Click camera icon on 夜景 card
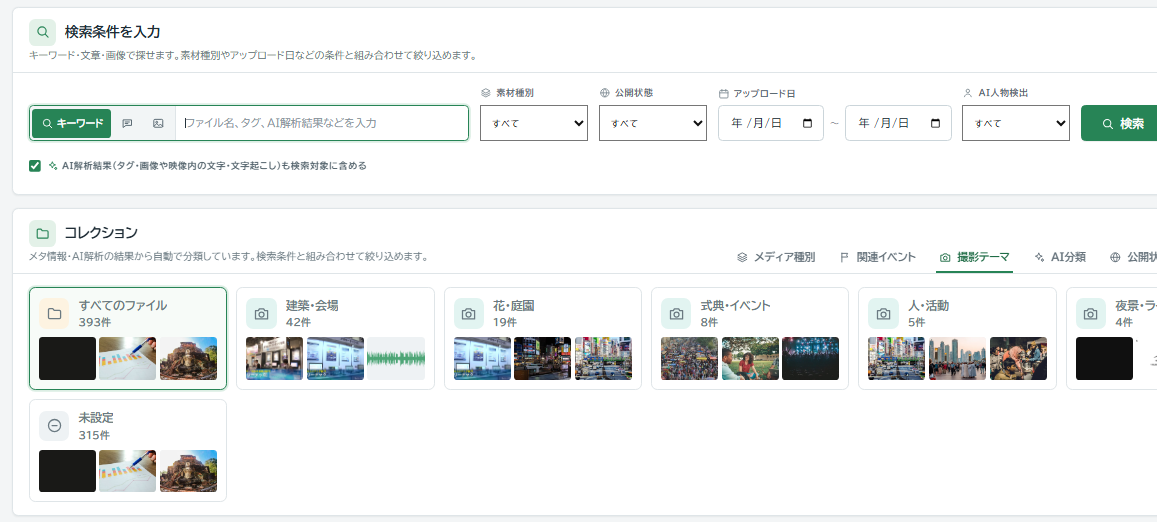Viewport: 1157px width, 522px height. pos(1091,313)
